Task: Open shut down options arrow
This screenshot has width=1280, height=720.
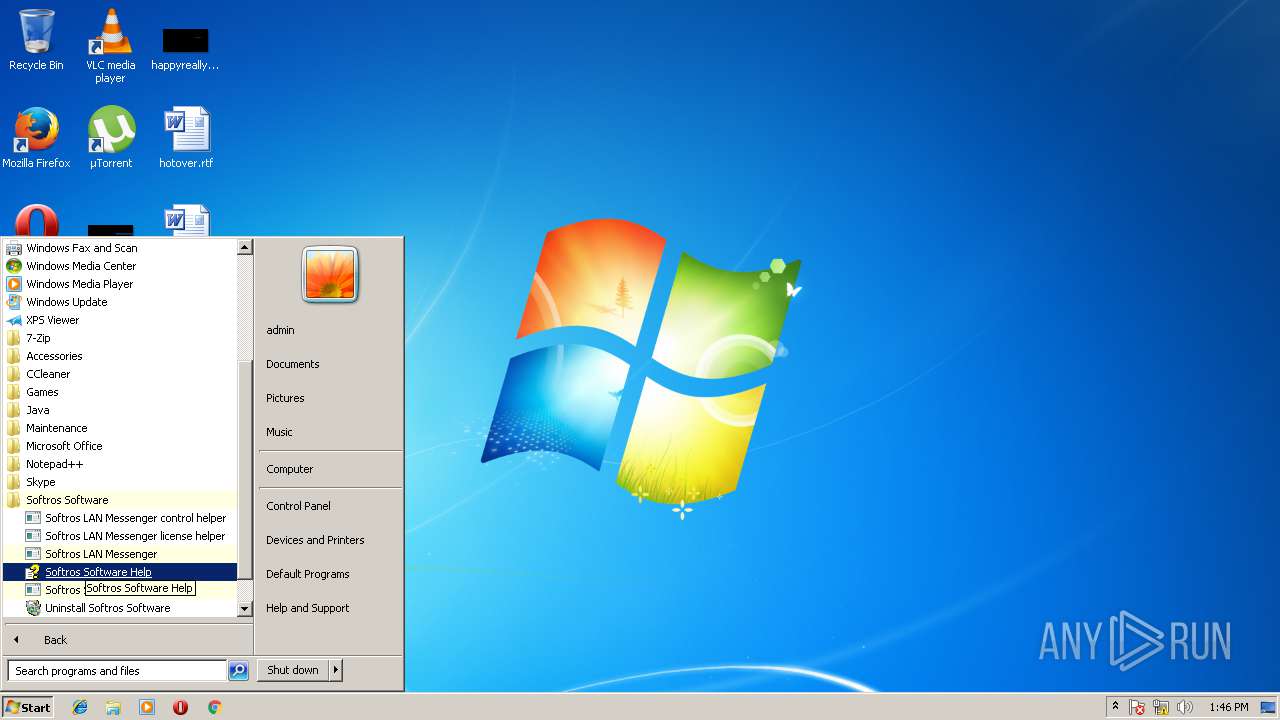Action: (x=336, y=670)
